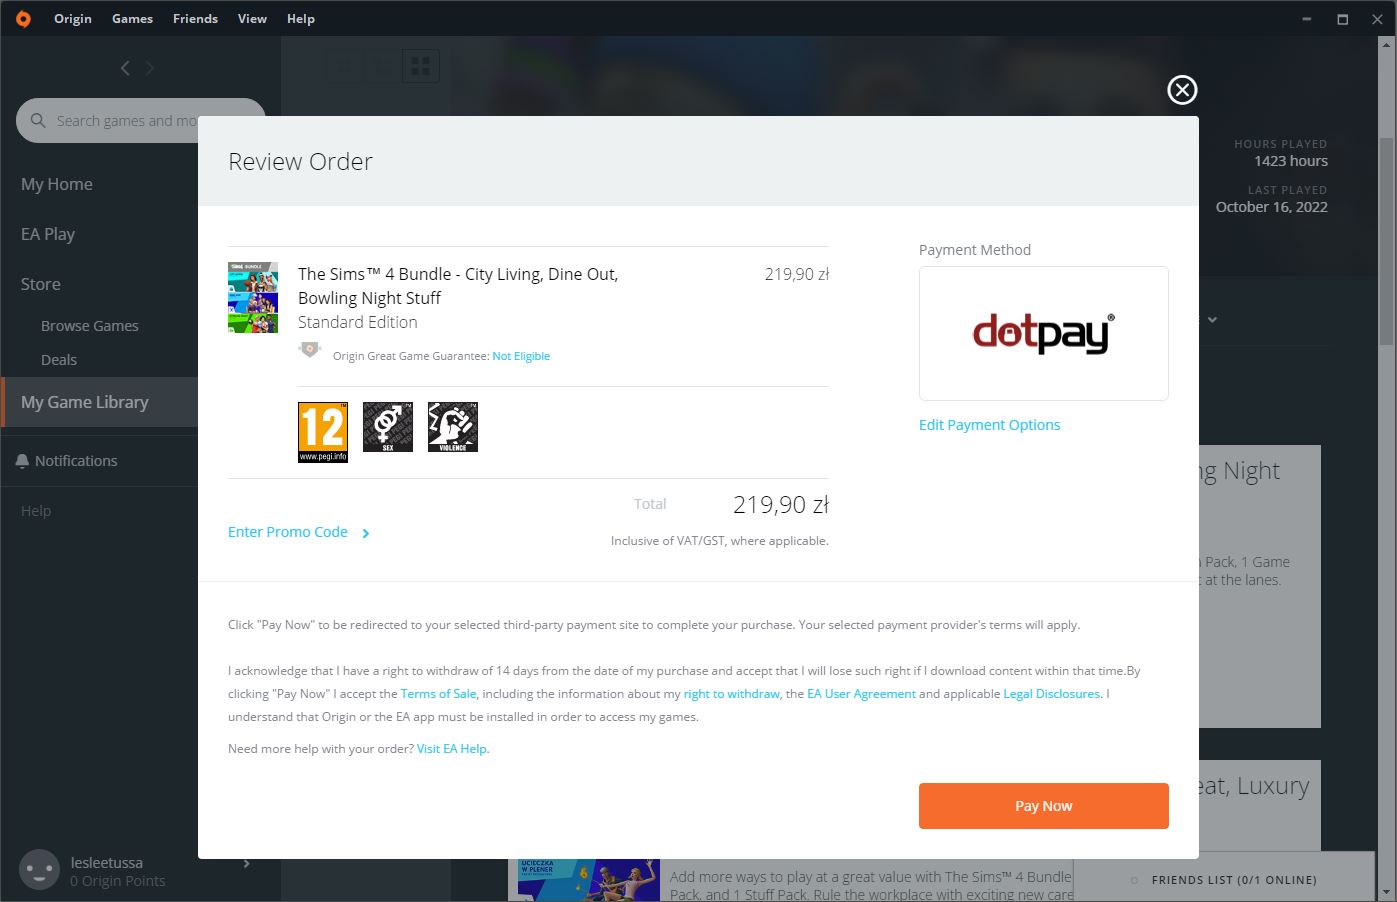Click Edit Payment Options link
Viewport: 1397px width, 902px height.
(989, 425)
